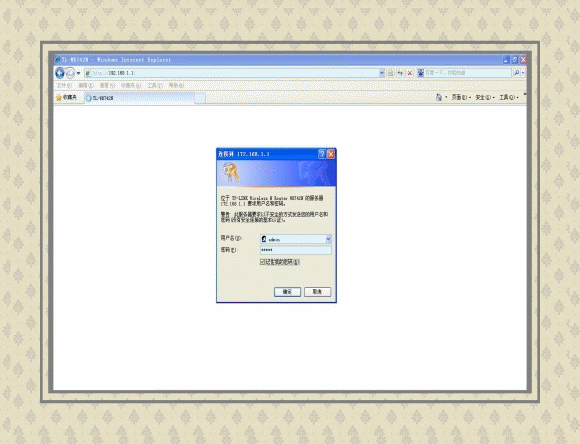
Task: Click the address bar showing 192.168.1.1
Action: pos(232,73)
